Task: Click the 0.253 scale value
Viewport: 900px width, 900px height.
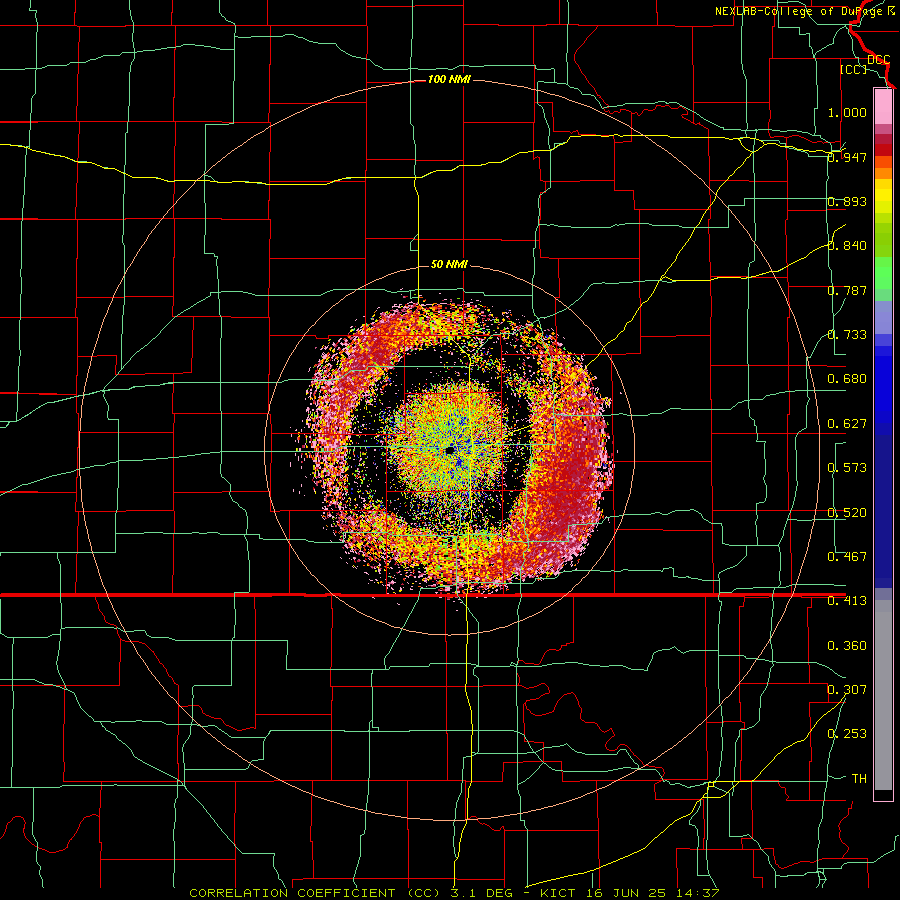Action: click(x=847, y=734)
